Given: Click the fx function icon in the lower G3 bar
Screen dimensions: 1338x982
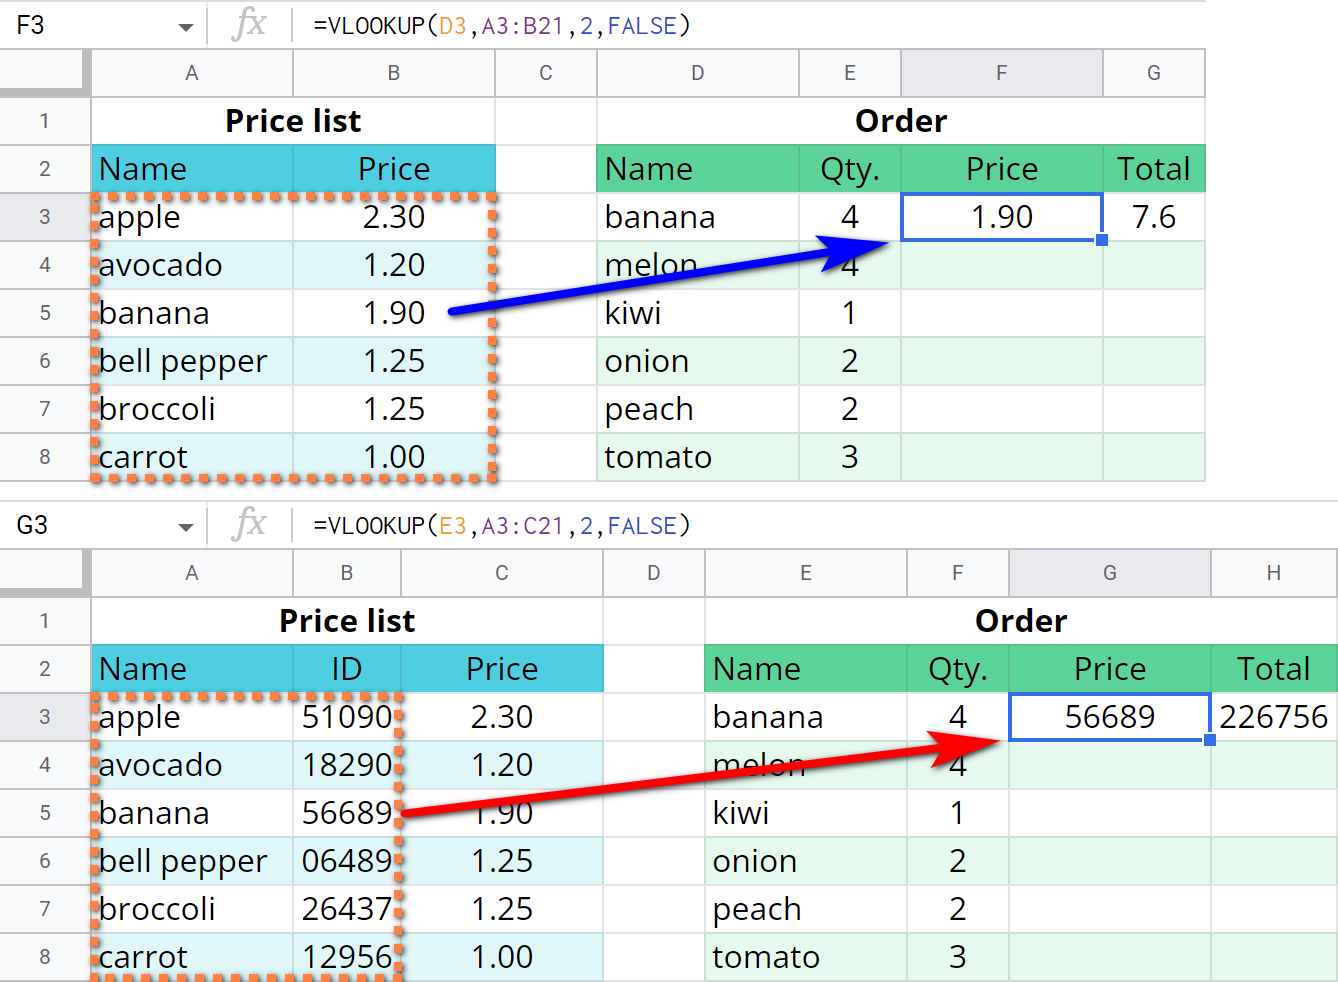Looking at the screenshot, I should [x=248, y=524].
